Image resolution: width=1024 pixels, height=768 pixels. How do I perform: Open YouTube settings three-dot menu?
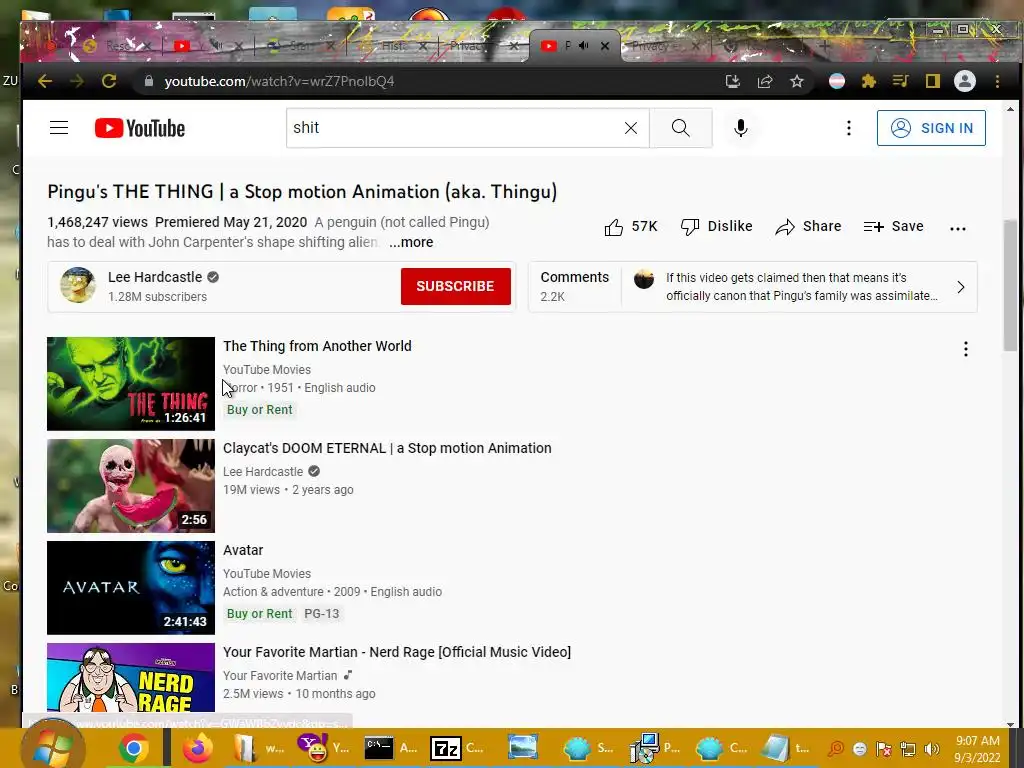(849, 128)
